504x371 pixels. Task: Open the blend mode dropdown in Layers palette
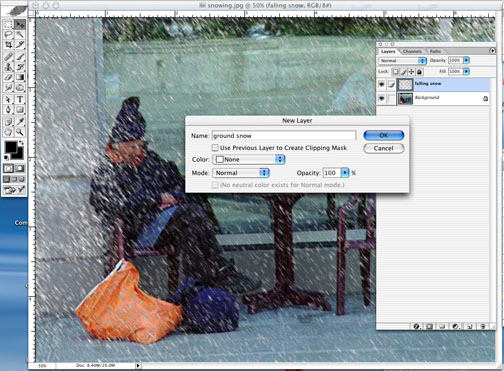click(403, 61)
